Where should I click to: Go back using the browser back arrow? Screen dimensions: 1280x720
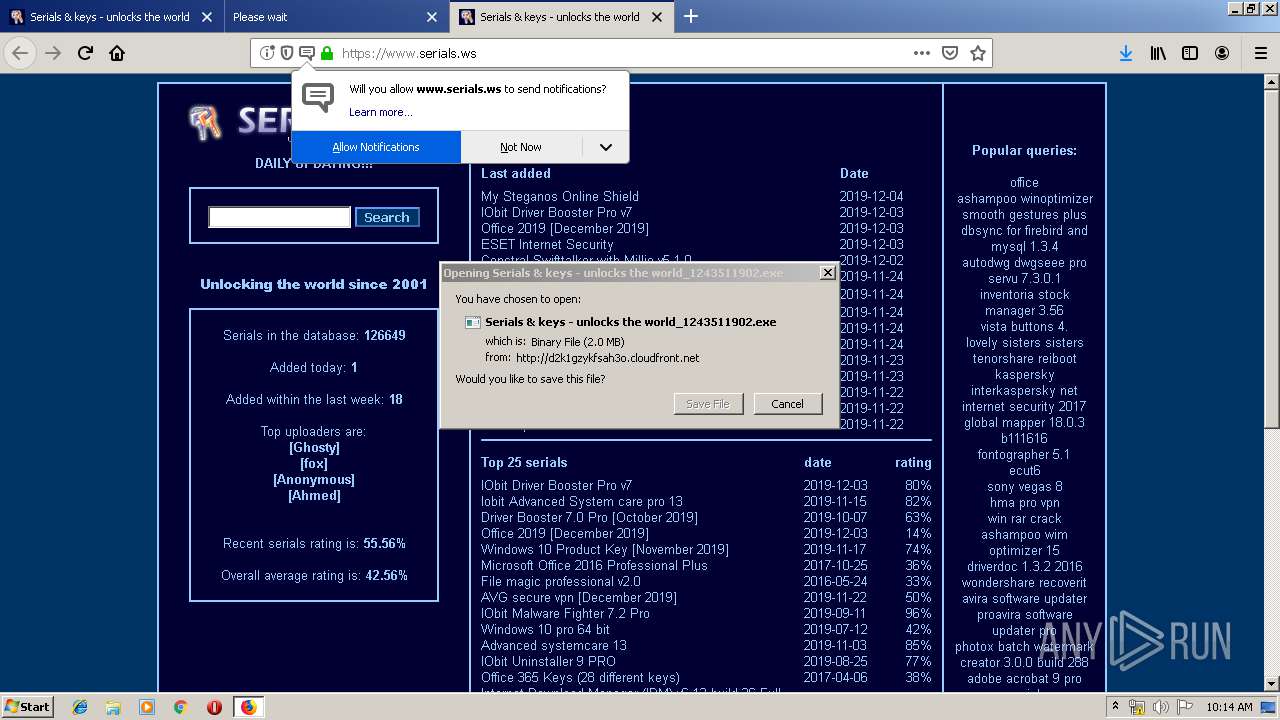click(20, 53)
